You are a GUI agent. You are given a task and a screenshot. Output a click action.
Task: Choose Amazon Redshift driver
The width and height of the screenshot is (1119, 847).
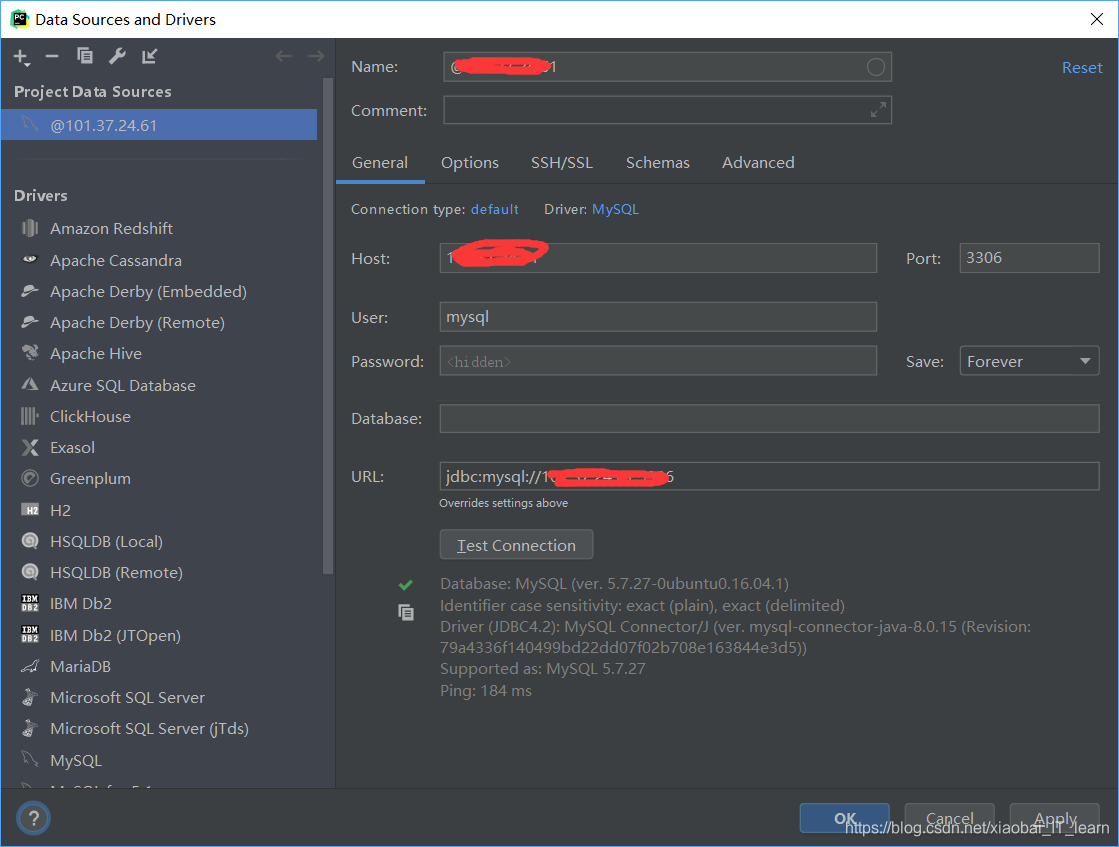[111, 228]
